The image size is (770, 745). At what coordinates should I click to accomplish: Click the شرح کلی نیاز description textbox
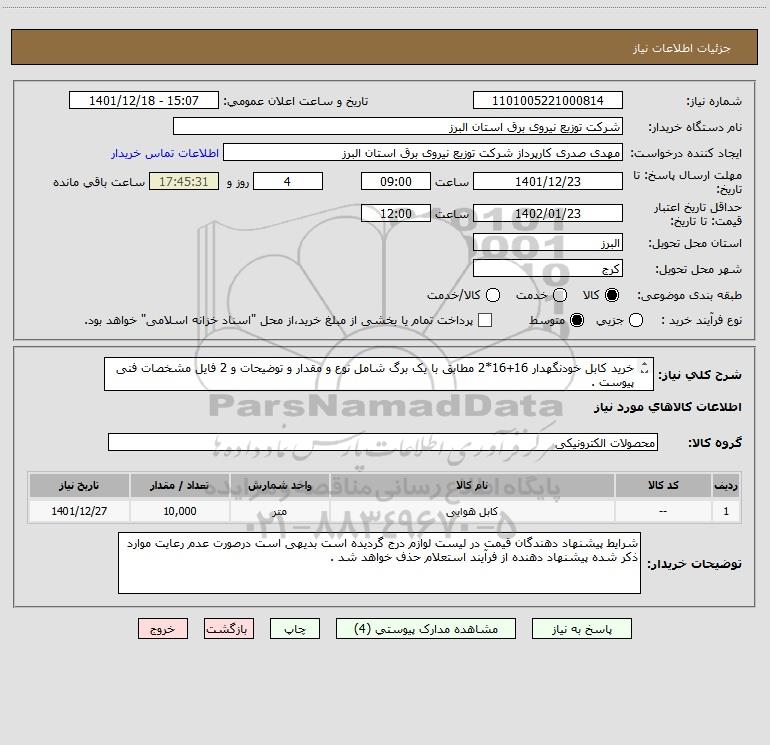tap(379, 374)
